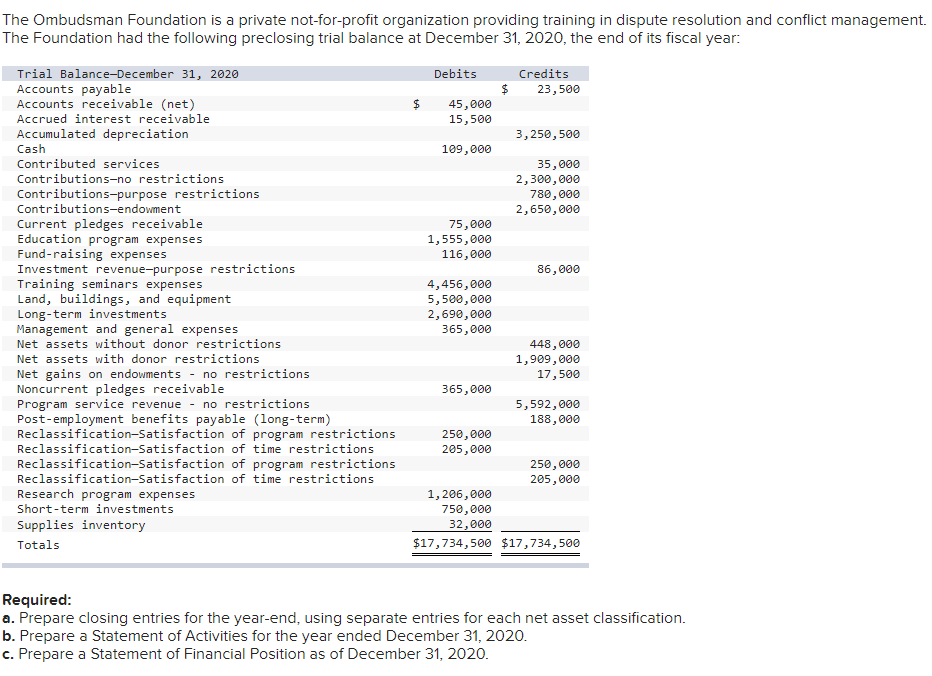Select 'Investment revenue—purpose restrictions' label
This screenshot has width=932, height=676.
tap(156, 269)
